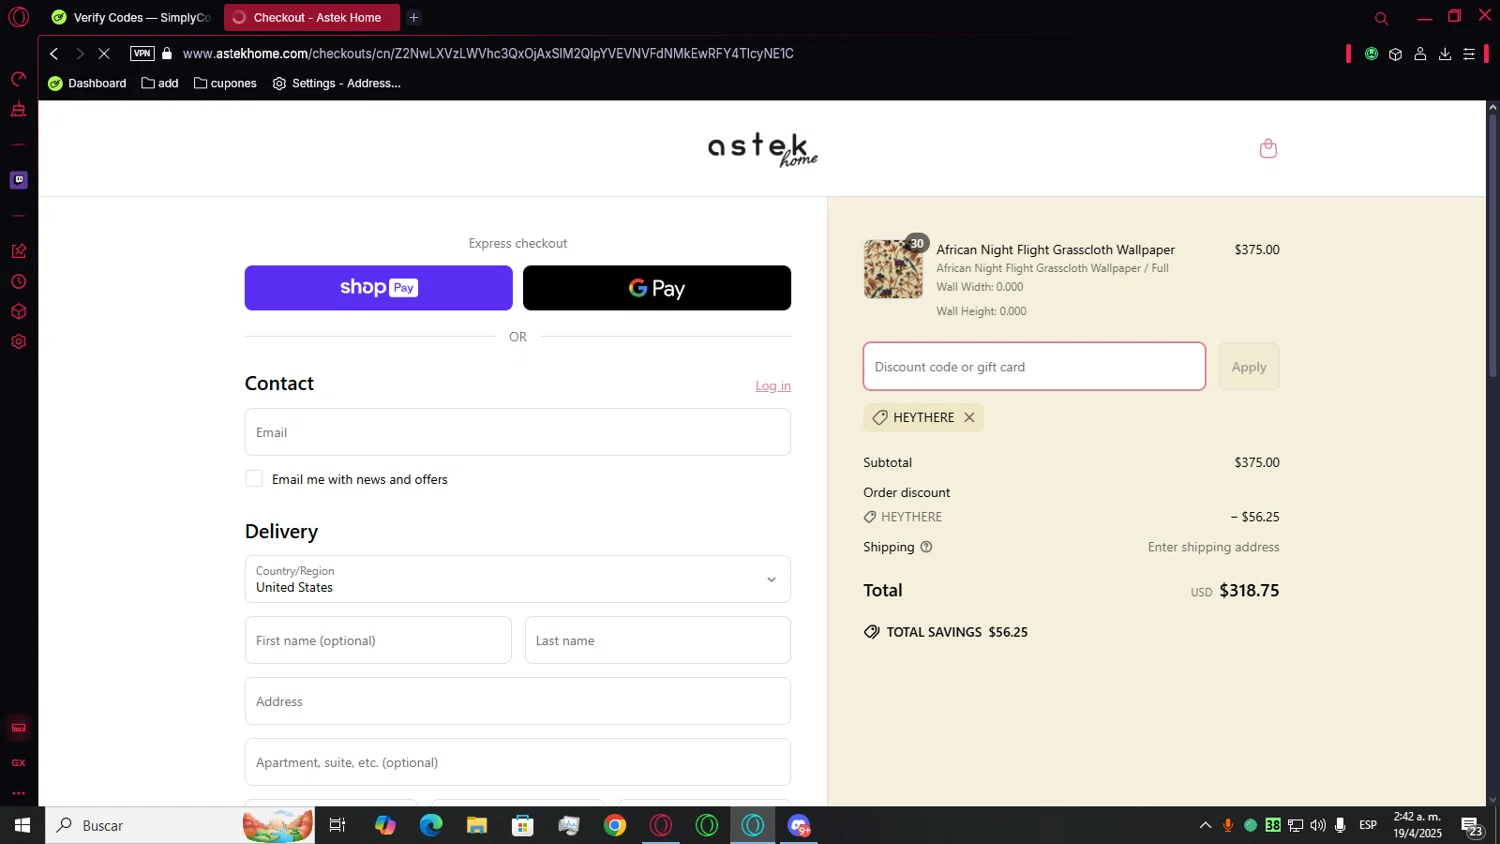Viewport: 1500px width, 844px height.
Task: Open GX Cleaner broom icon in sidebar
Action: tap(18, 110)
